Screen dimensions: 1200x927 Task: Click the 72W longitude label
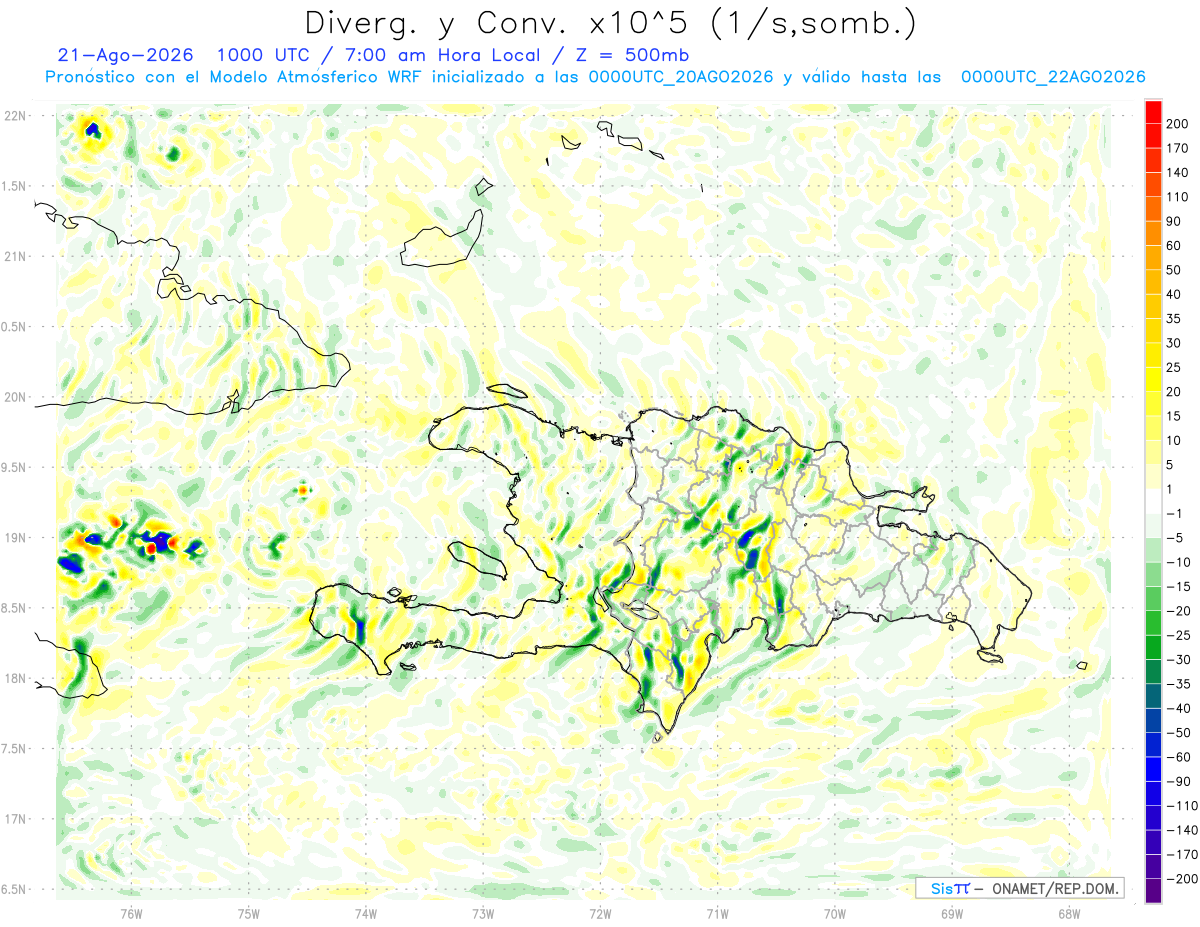(600, 913)
